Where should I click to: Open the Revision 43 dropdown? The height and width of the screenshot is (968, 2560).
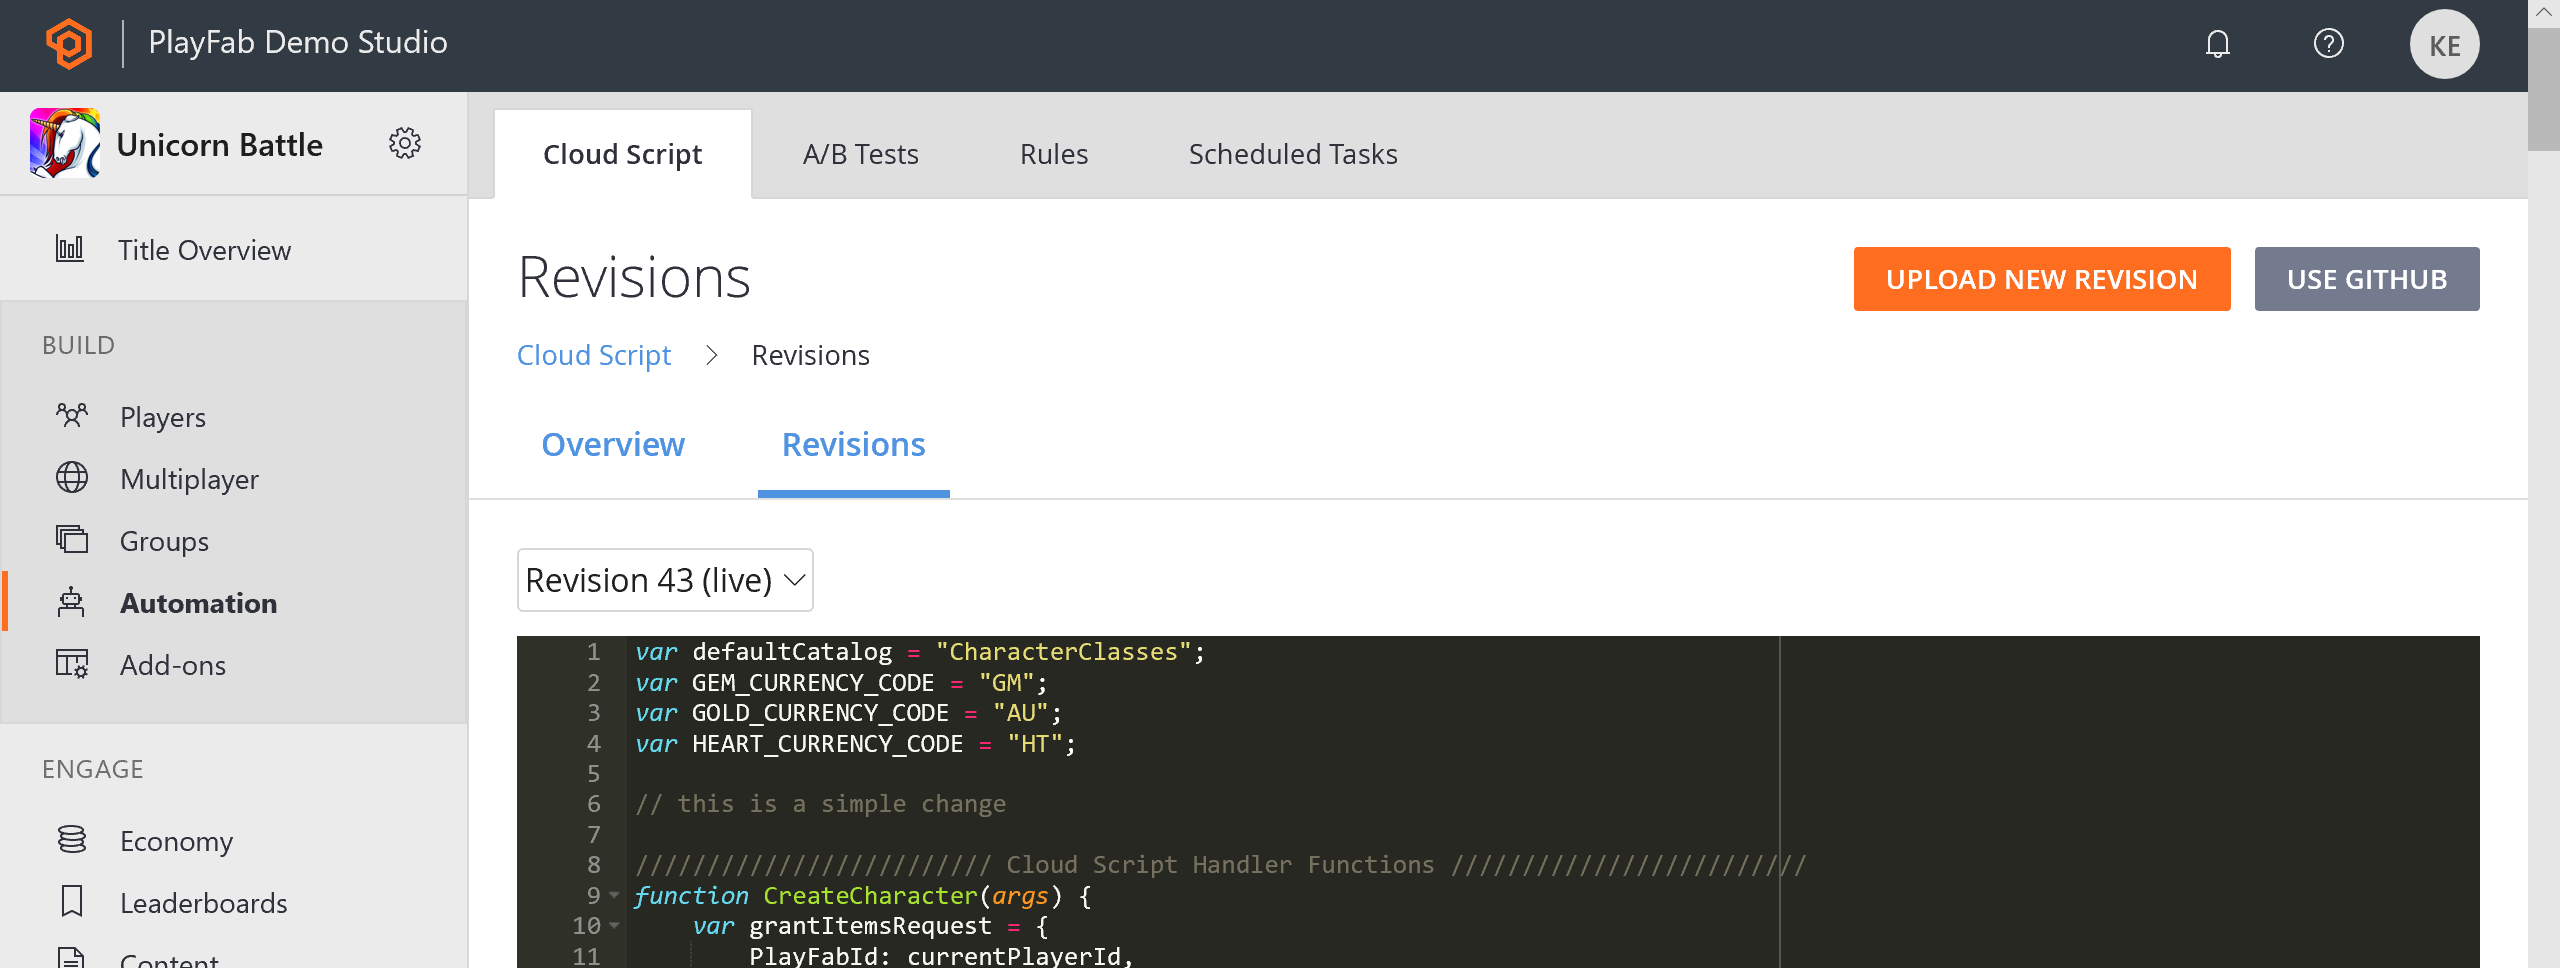coord(664,580)
